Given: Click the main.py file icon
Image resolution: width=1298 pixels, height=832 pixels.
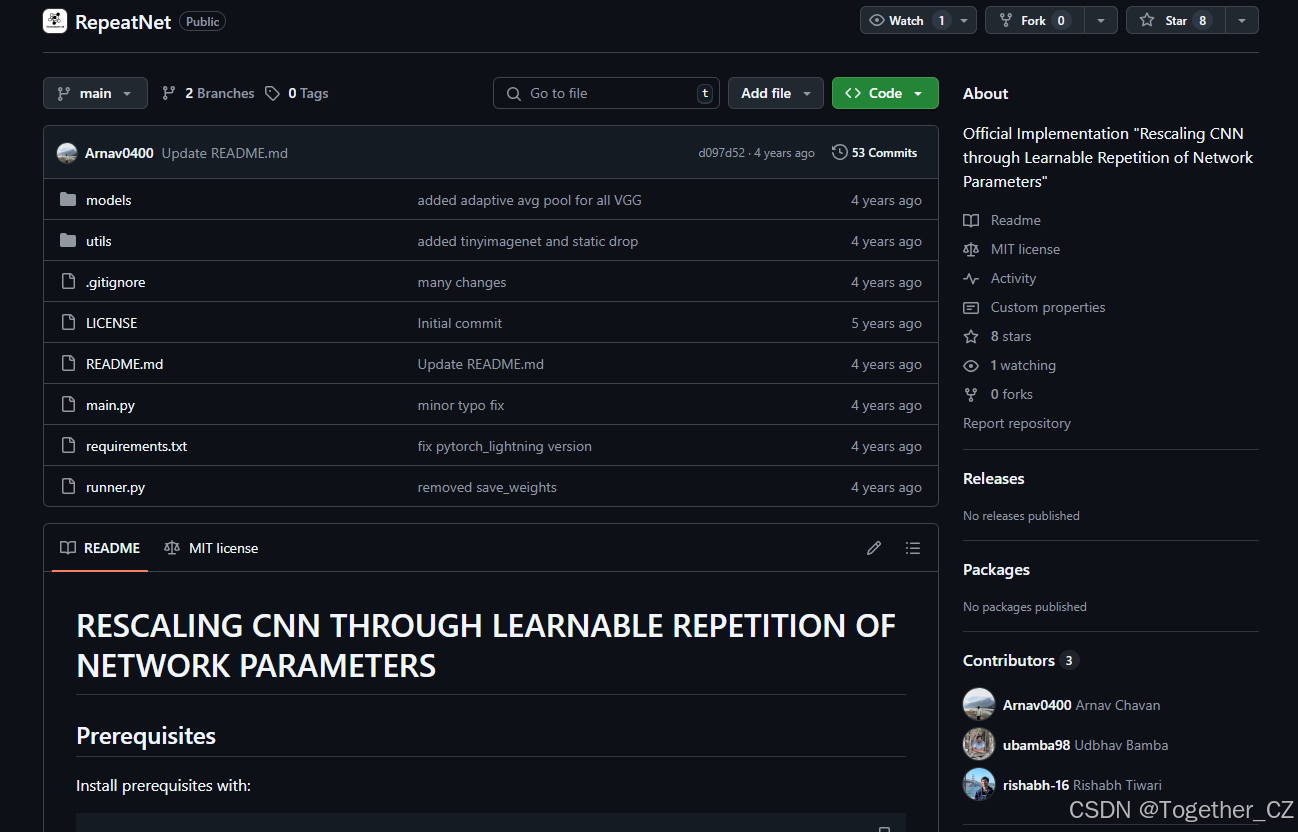Looking at the screenshot, I should point(68,405).
